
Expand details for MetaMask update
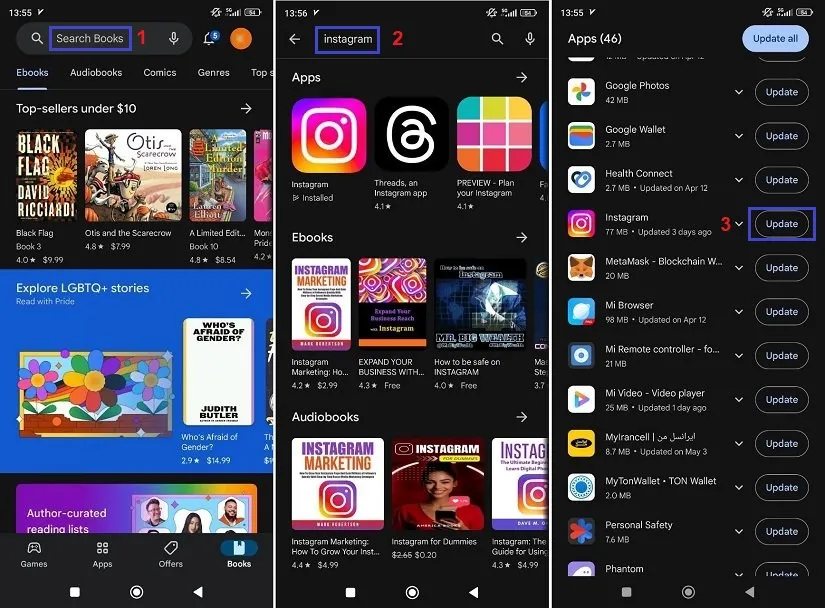(739, 268)
